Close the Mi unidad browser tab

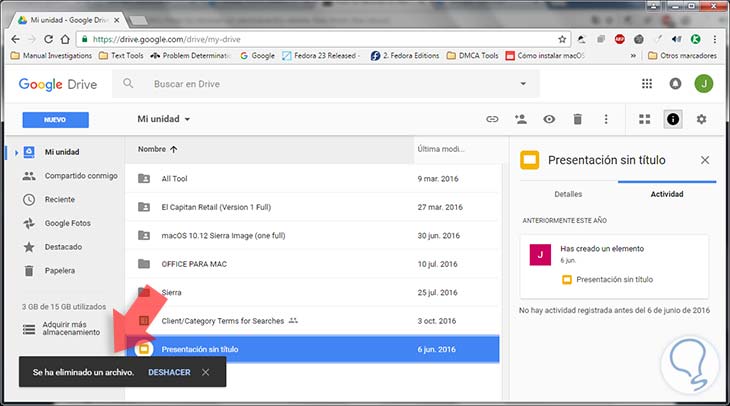[x=116, y=20]
